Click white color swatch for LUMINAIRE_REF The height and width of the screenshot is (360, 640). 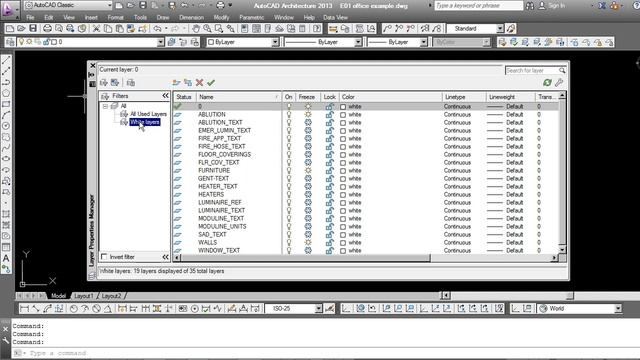coord(343,203)
